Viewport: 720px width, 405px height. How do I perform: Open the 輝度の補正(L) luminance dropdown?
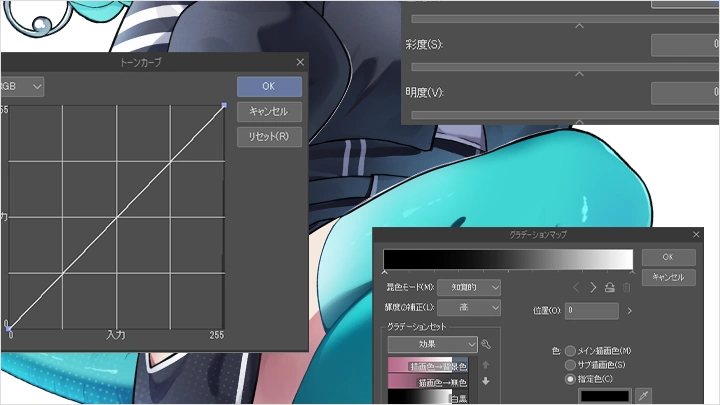pyautogui.click(x=469, y=308)
